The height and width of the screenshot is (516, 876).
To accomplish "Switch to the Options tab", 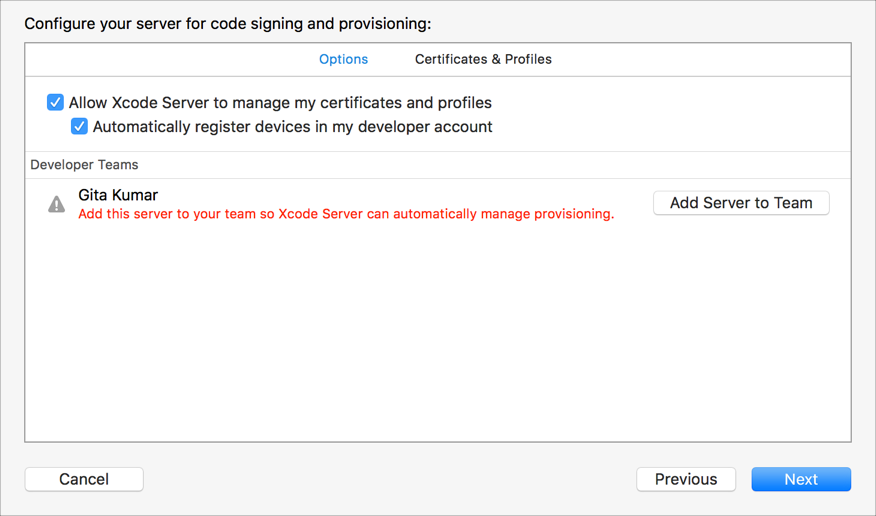I will coord(343,59).
